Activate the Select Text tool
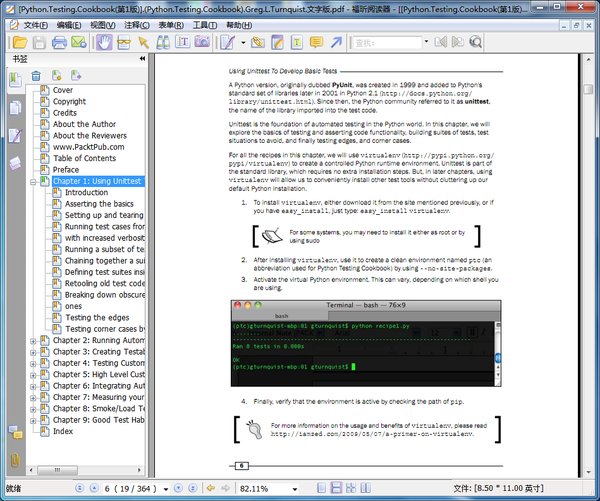The image size is (600, 501). 183,42
